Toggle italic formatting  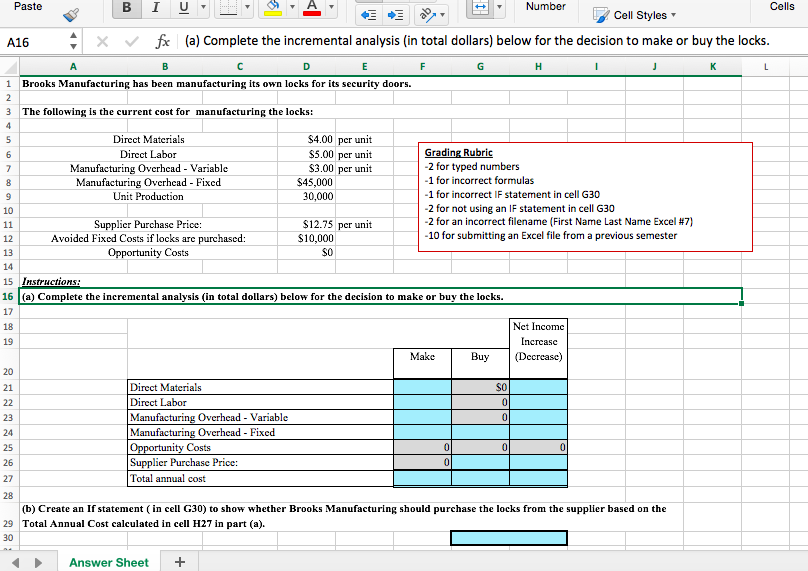(155, 8)
